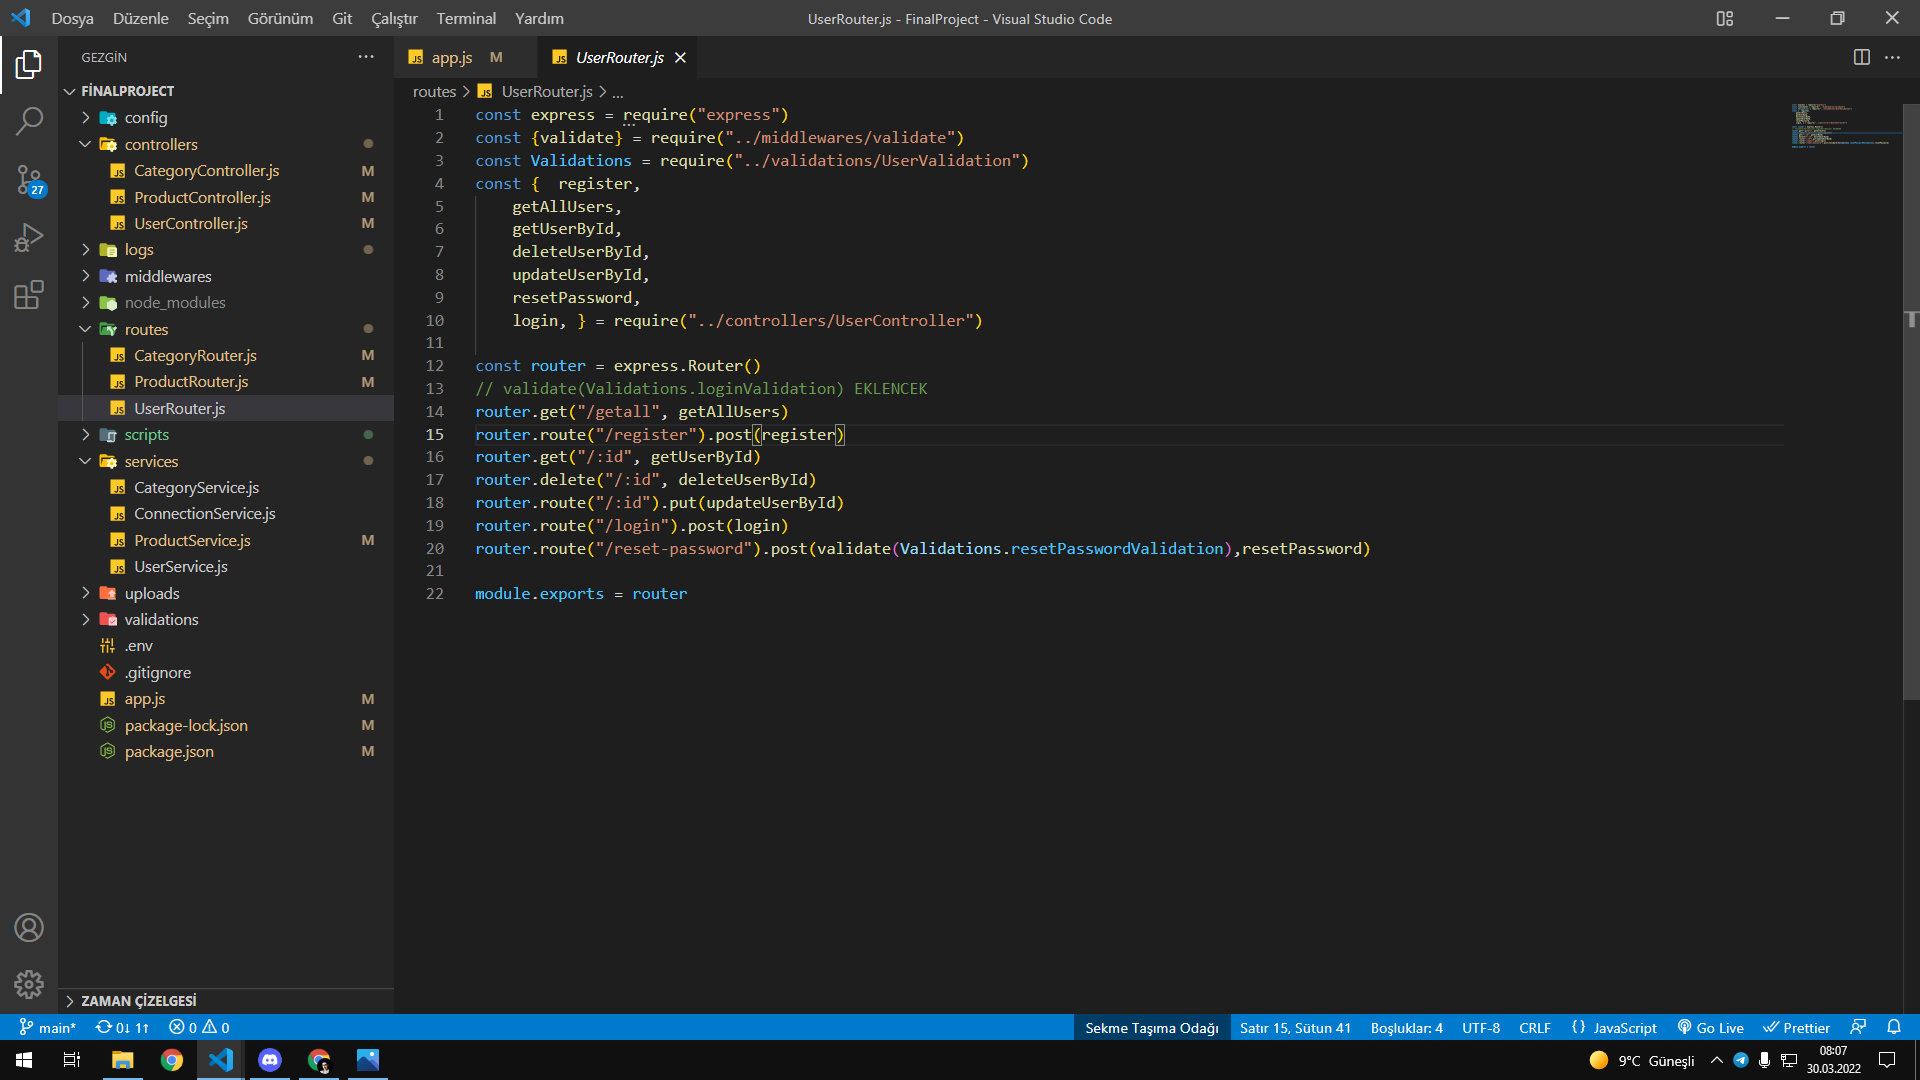The height and width of the screenshot is (1080, 1920).
Task: Click the main* git branch button
Action: coord(48,1028)
